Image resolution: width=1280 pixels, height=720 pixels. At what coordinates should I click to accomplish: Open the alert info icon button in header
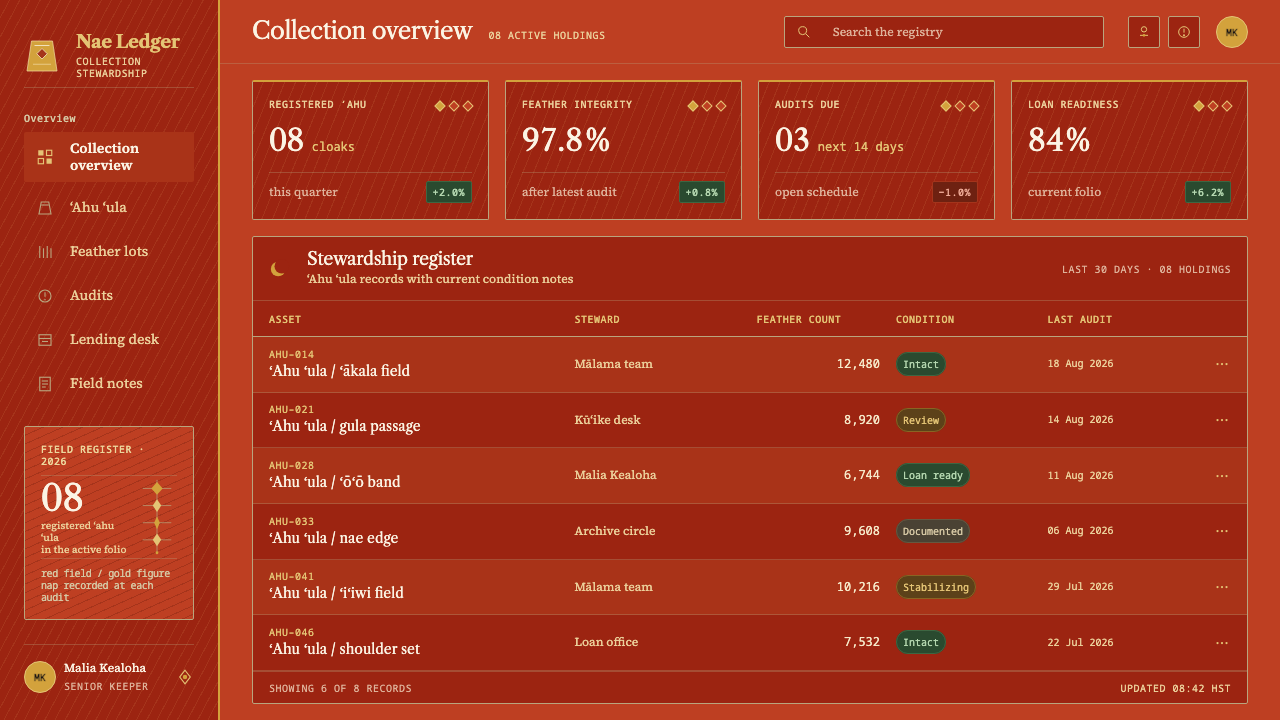(1184, 32)
